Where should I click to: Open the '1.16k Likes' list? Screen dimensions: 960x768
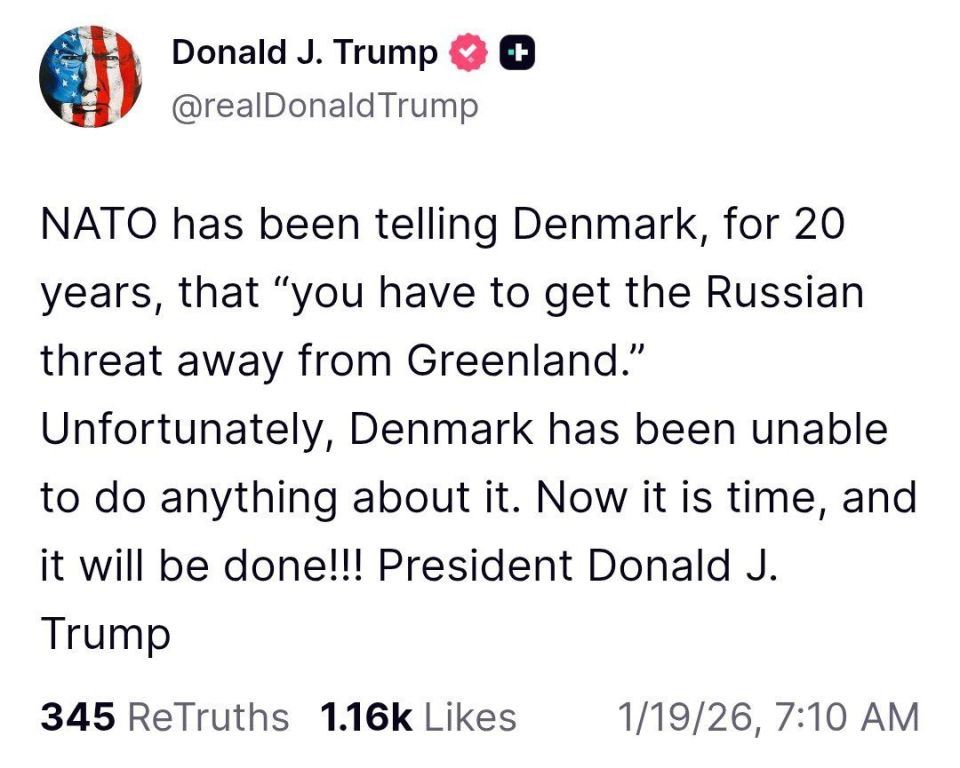click(416, 717)
